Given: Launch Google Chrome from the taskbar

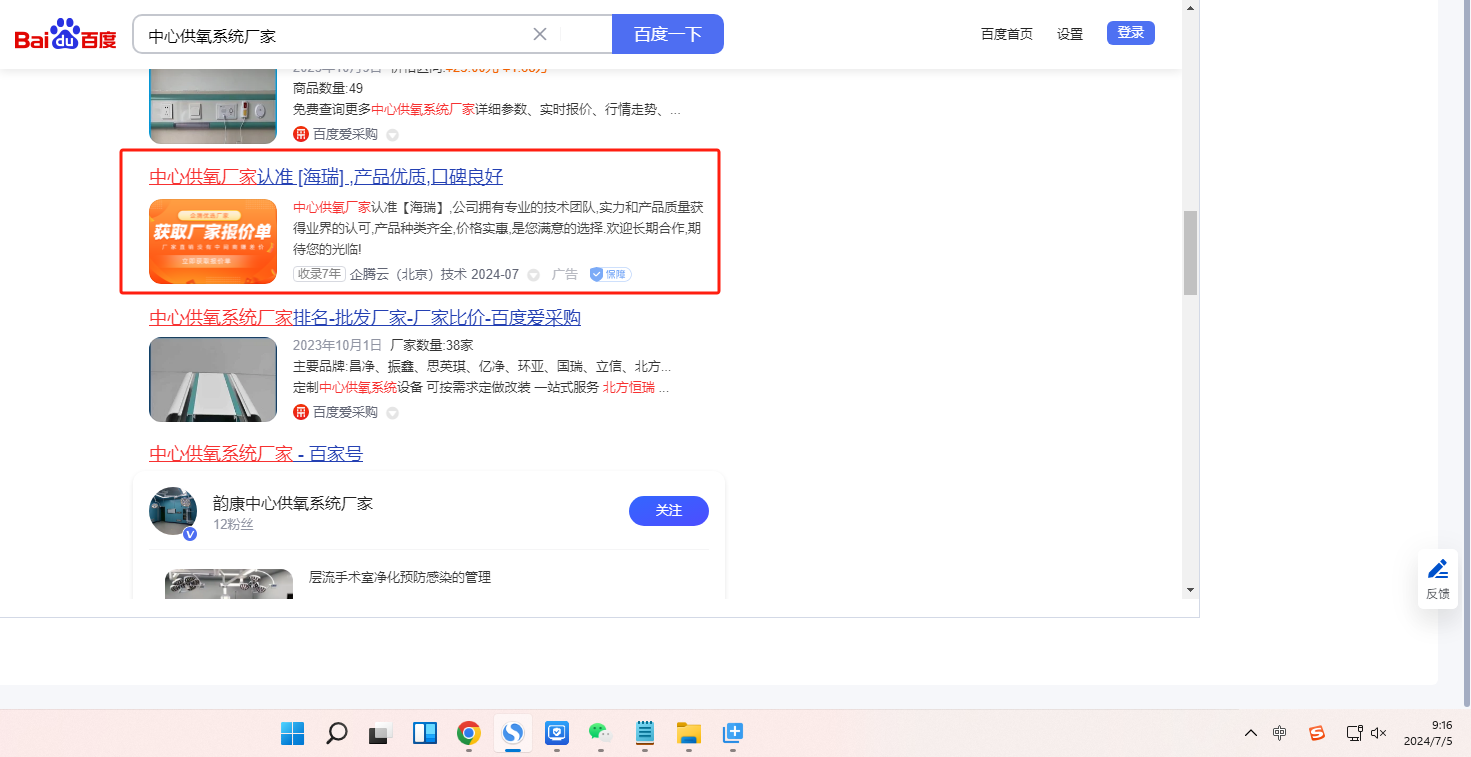Looking at the screenshot, I should pyautogui.click(x=468, y=733).
